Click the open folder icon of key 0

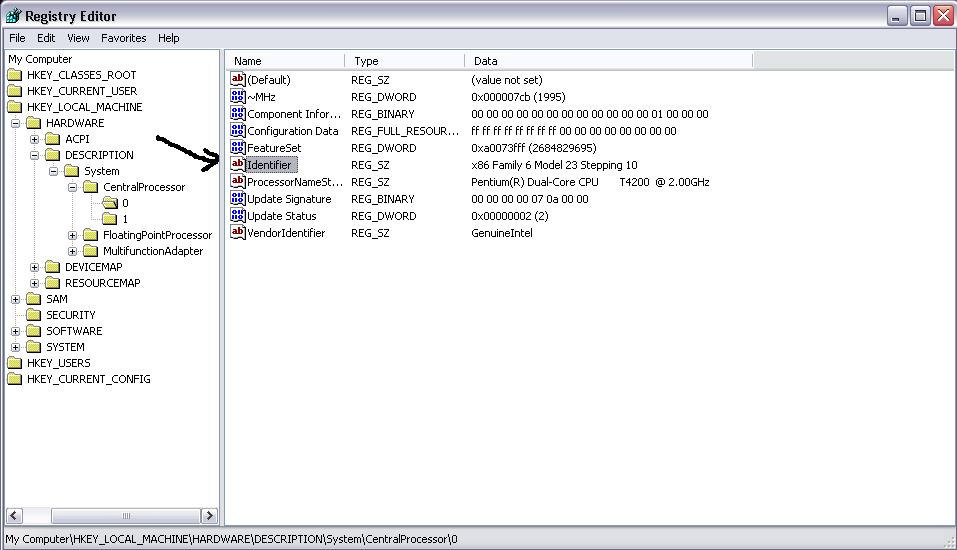[x=110, y=203]
